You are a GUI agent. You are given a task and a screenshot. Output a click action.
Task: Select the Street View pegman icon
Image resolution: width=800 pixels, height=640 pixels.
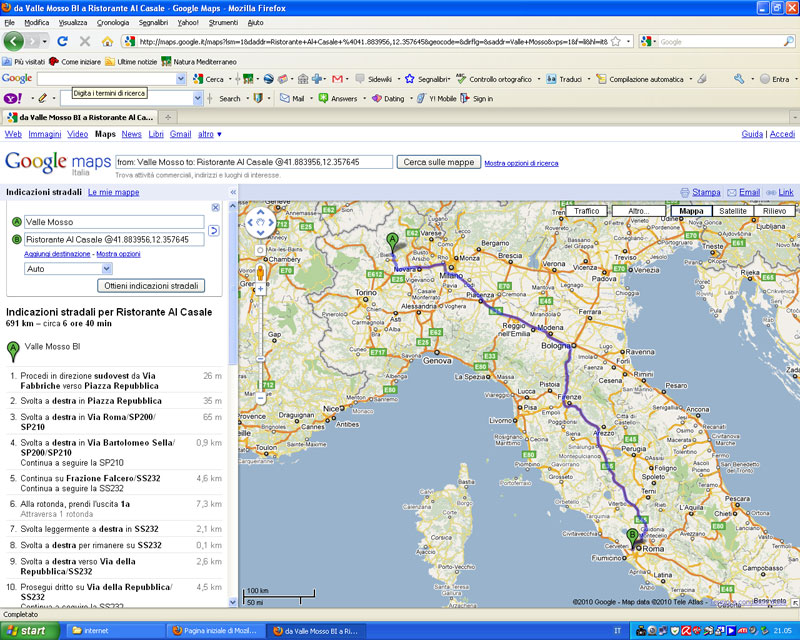click(260, 273)
